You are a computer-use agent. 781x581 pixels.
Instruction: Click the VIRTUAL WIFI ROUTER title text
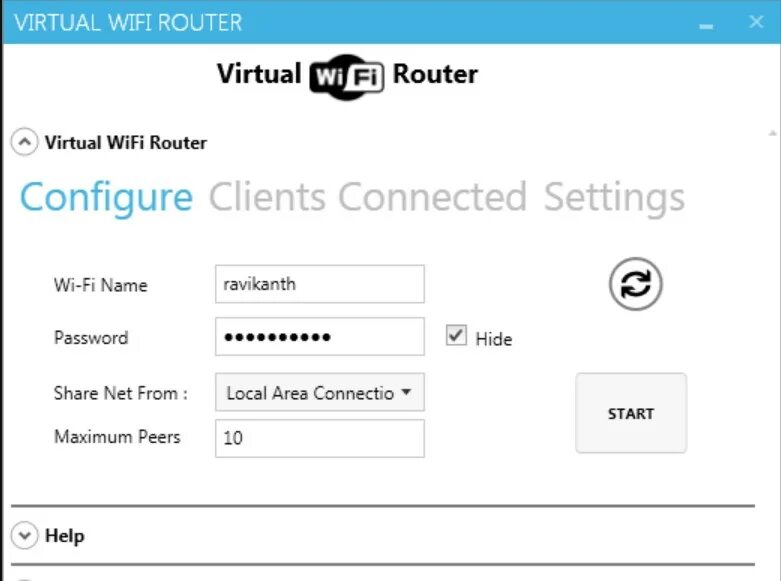(129, 22)
